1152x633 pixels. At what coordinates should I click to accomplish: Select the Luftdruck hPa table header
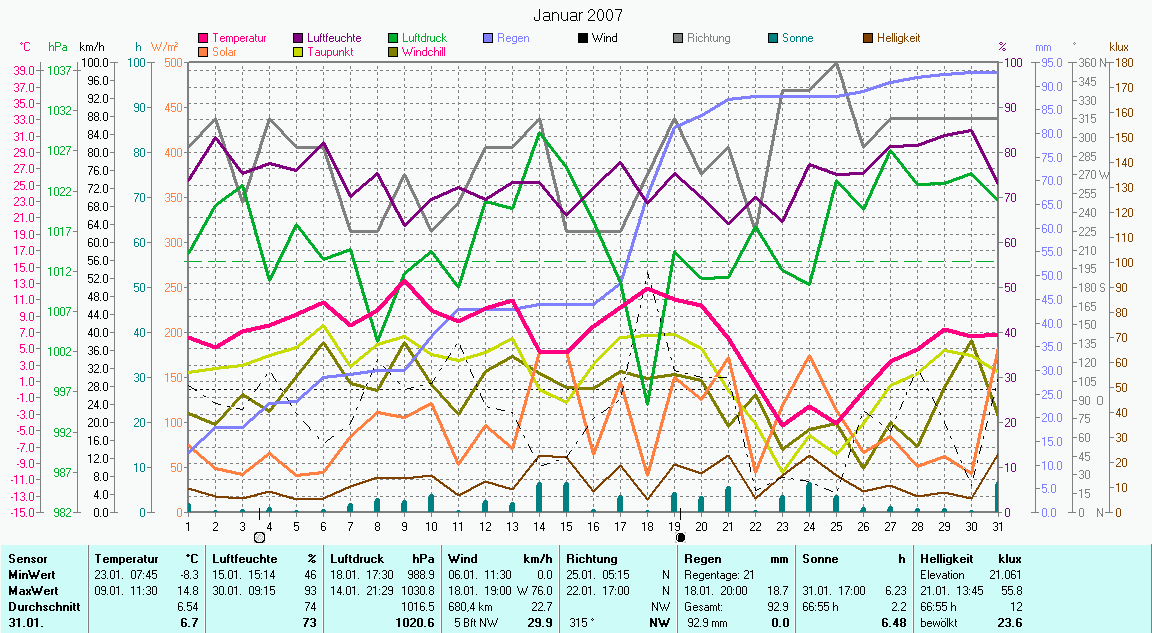coord(382,559)
